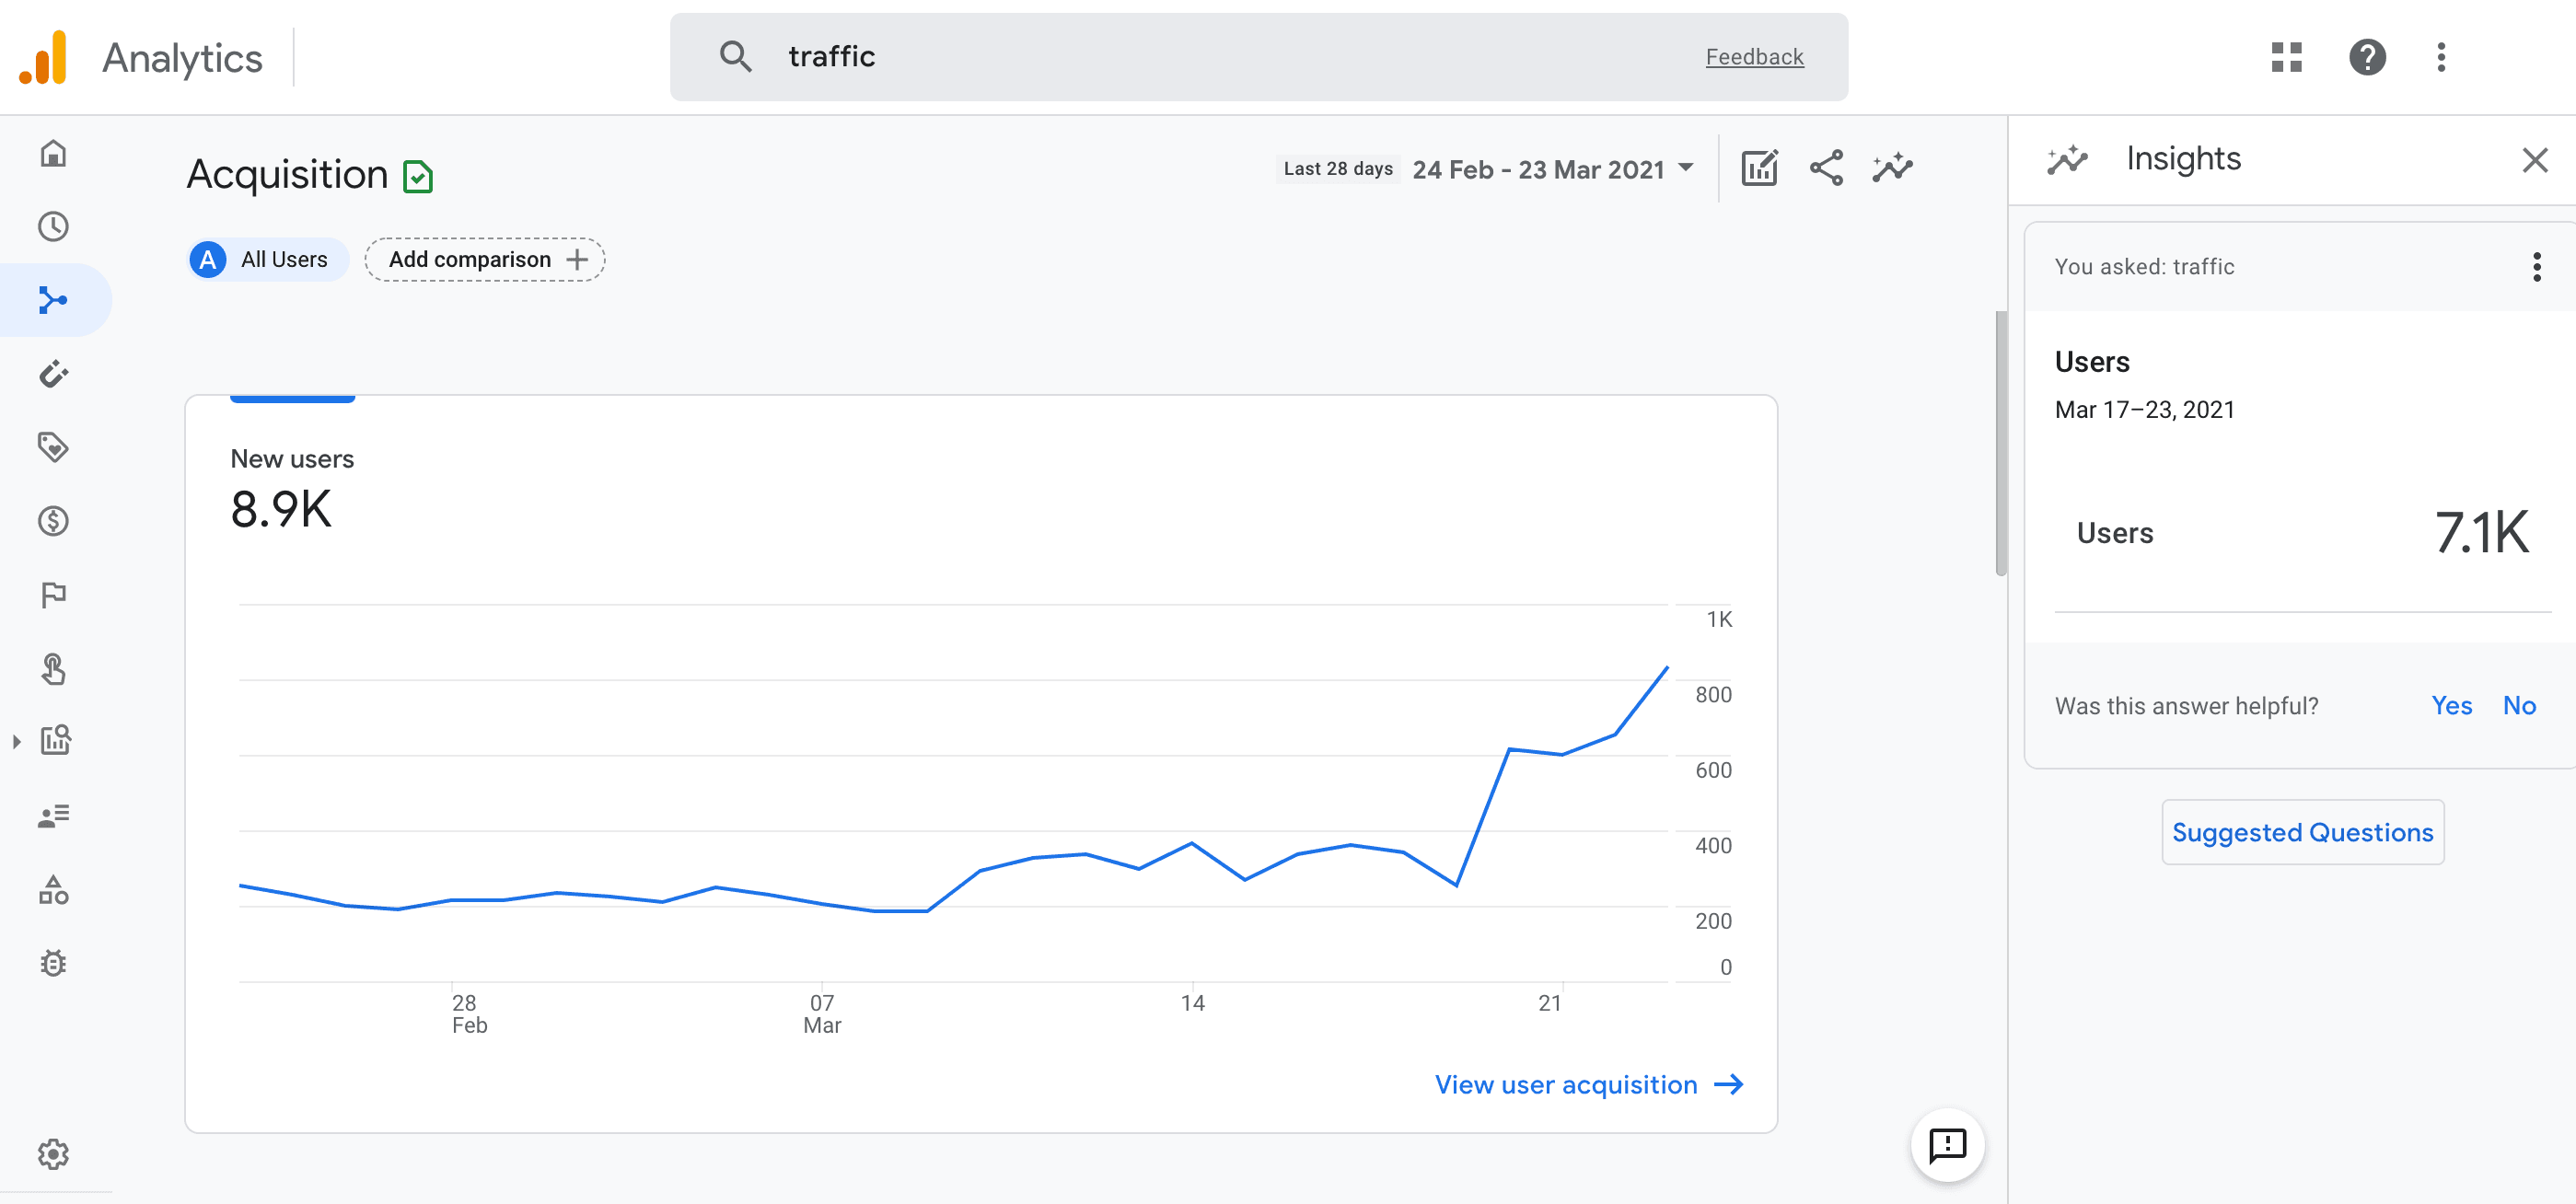Open the Home icon in sidebar
Viewport: 2576px width, 1204px height.
click(53, 153)
